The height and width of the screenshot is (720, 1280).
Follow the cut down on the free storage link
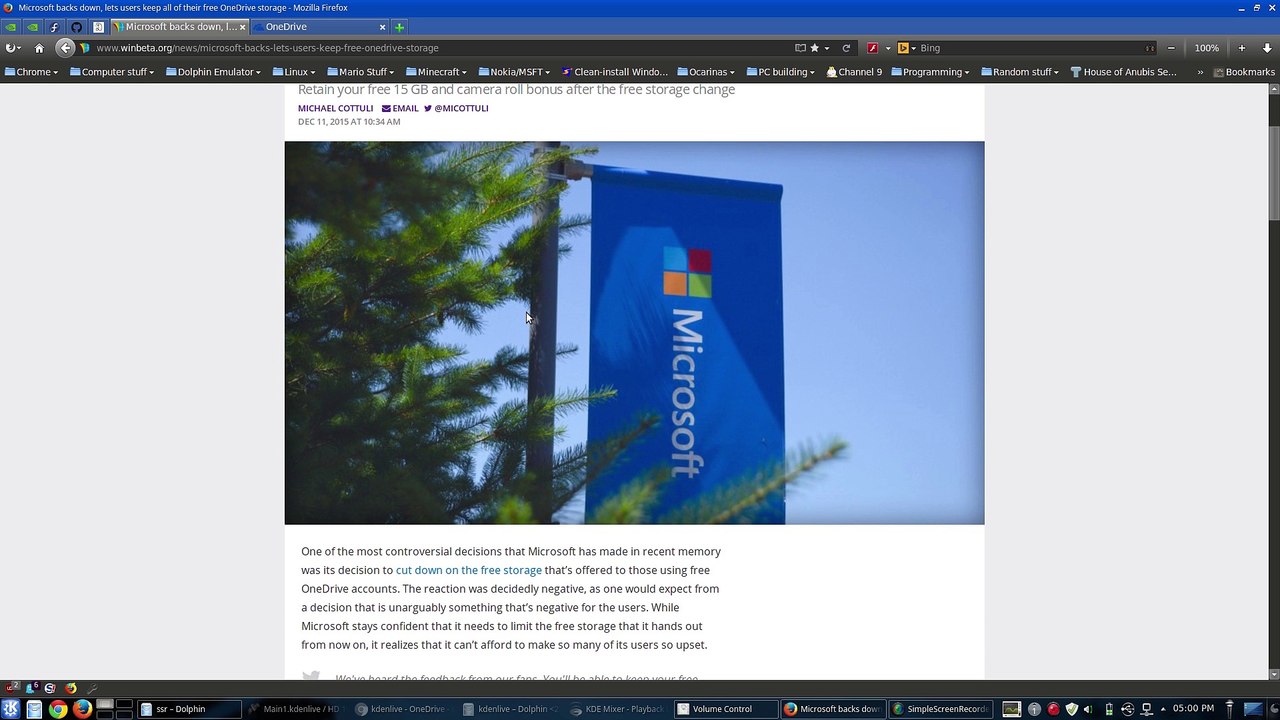[x=469, y=570]
